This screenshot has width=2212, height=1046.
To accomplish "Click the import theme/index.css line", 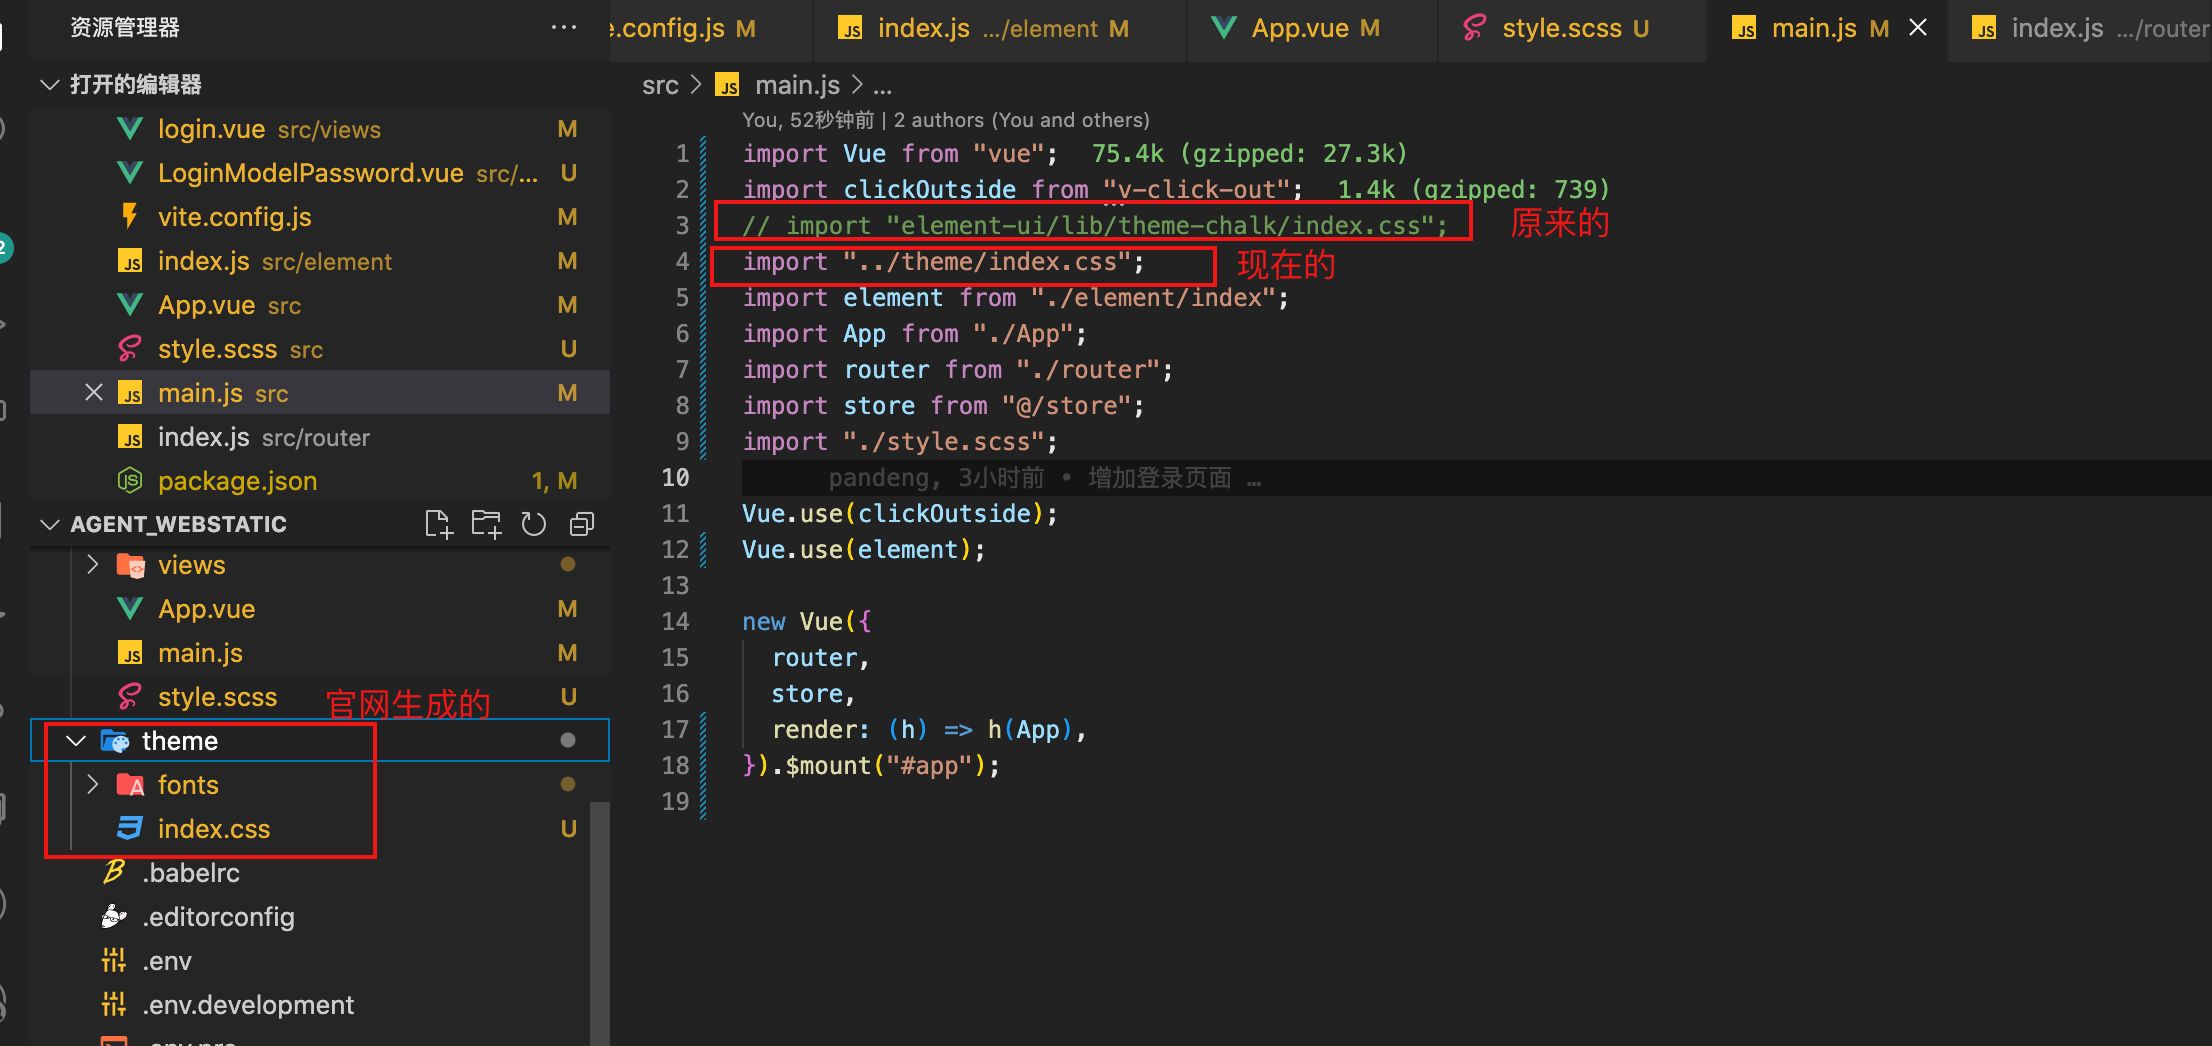I will pos(943,262).
